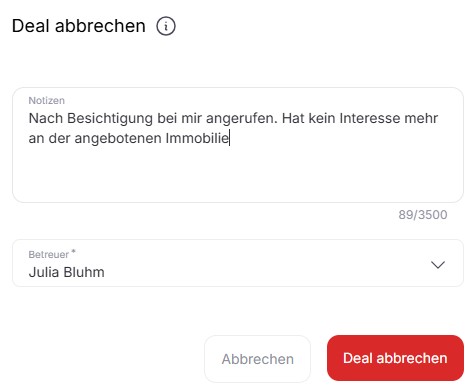Click the word angebotenen in second line
Viewport: 476px width, 391px height.
point(118,139)
